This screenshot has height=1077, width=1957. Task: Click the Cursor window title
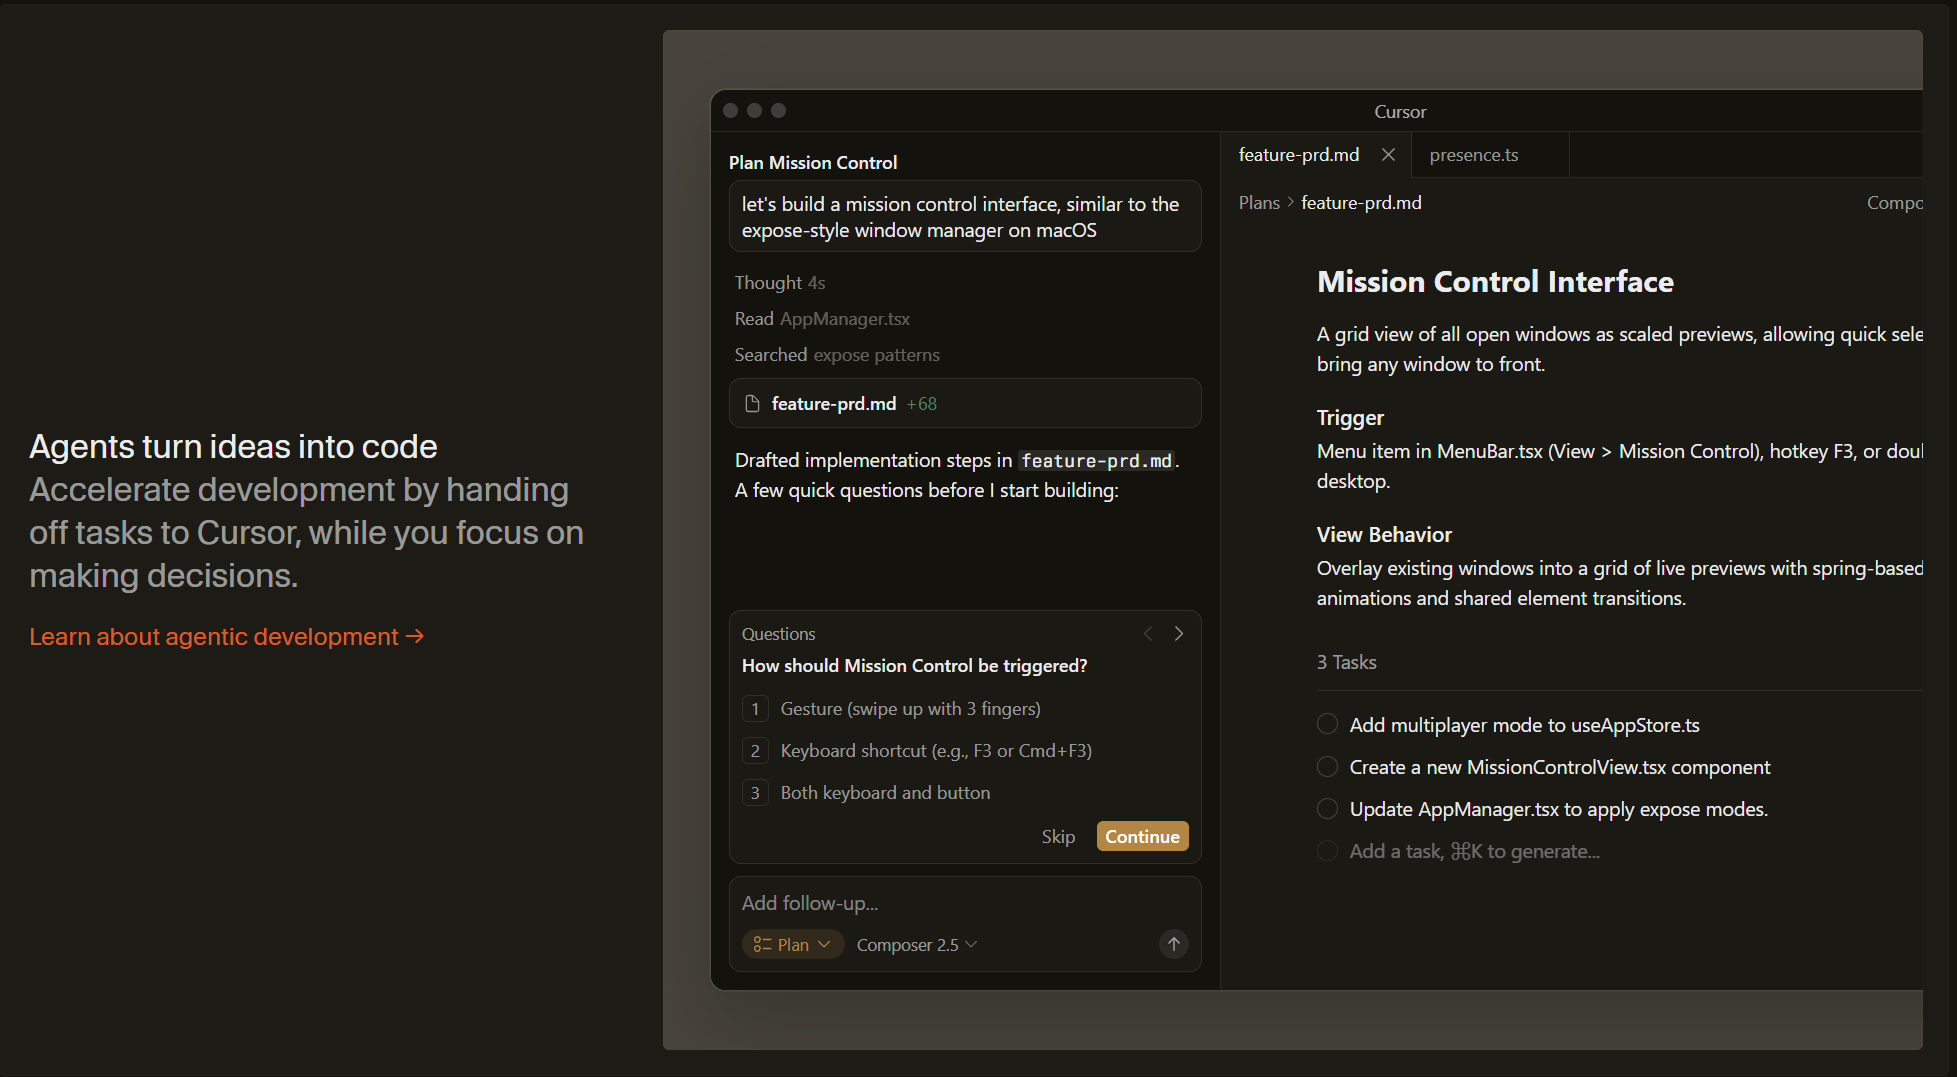coord(1400,112)
